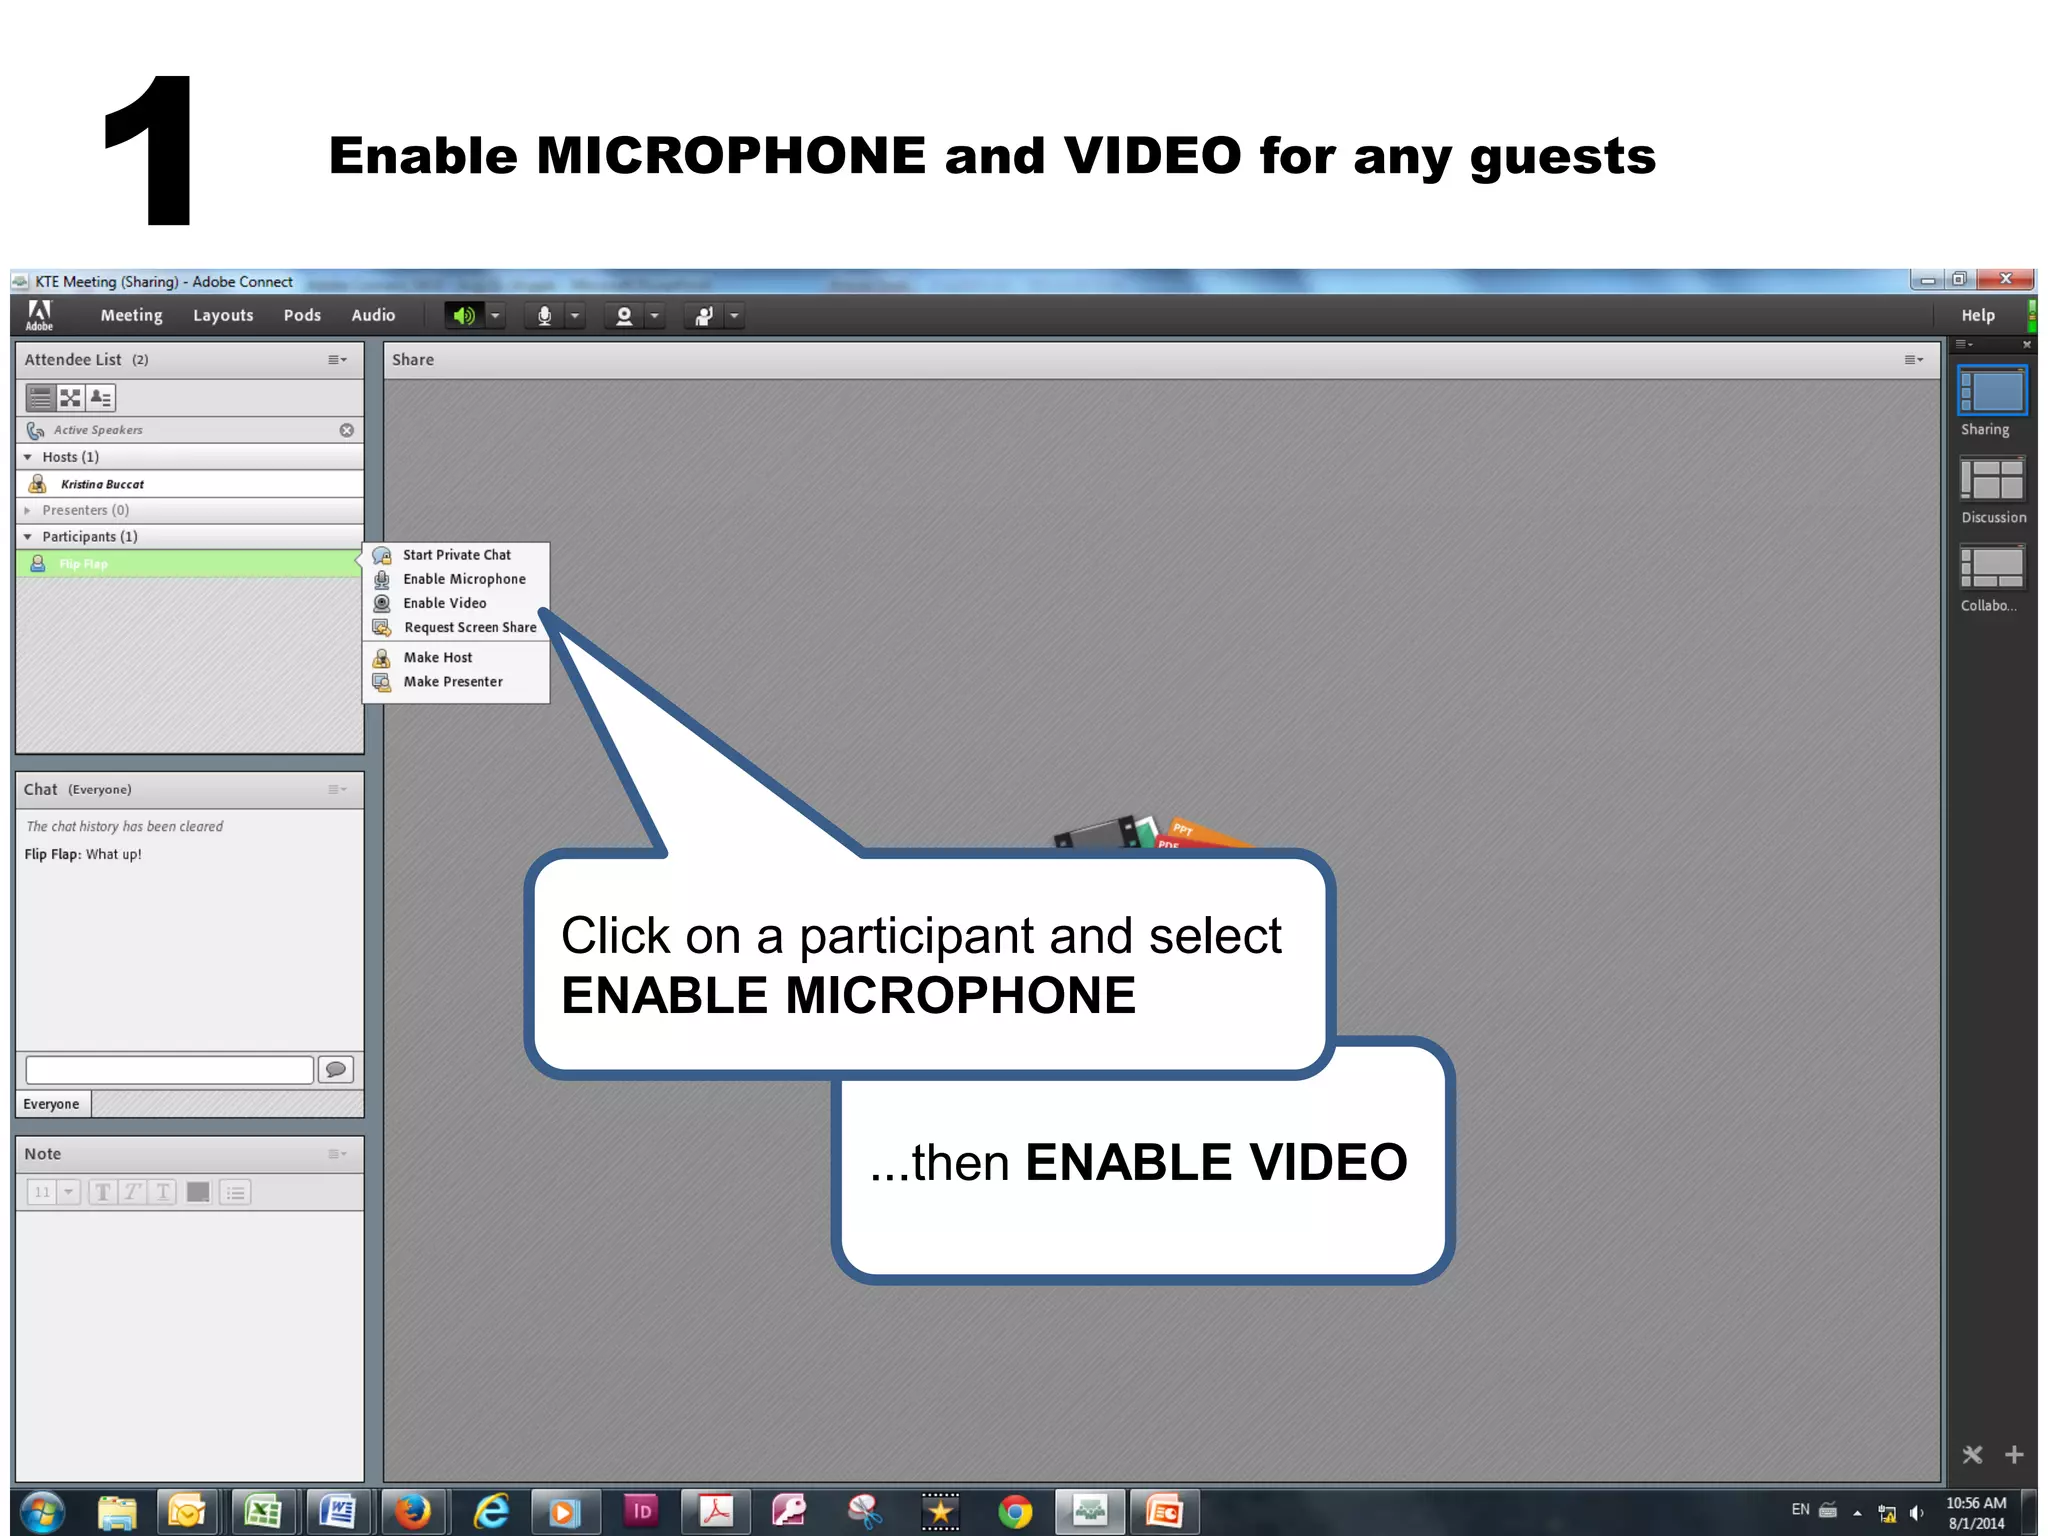The width and height of the screenshot is (2048, 1536).
Task: Switch to attendee status view icon
Action: (101, 398)
